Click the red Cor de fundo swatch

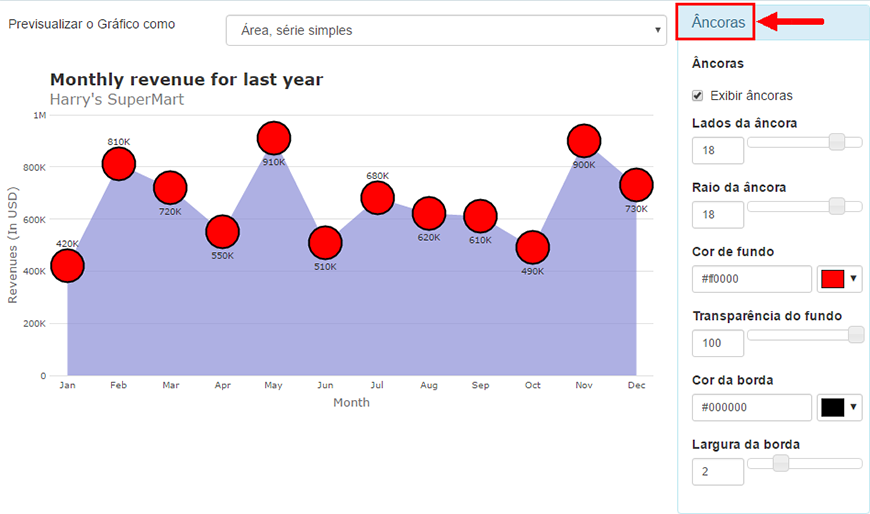coord(832,279)
